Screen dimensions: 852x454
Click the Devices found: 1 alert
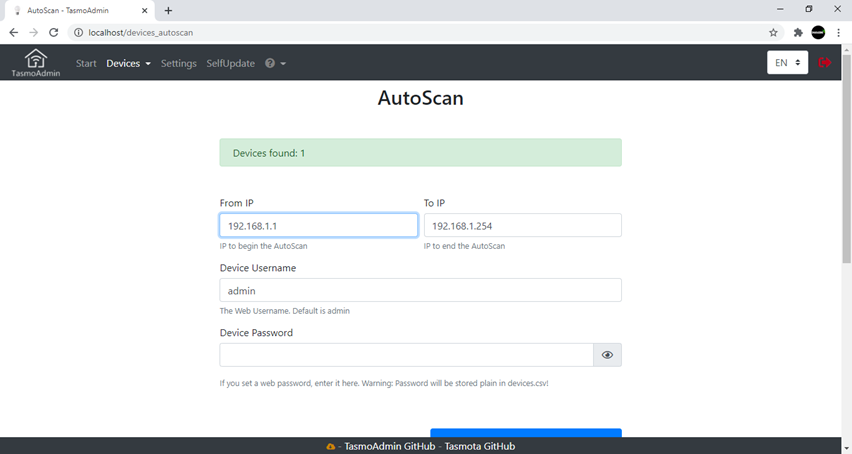click(421, 153)
